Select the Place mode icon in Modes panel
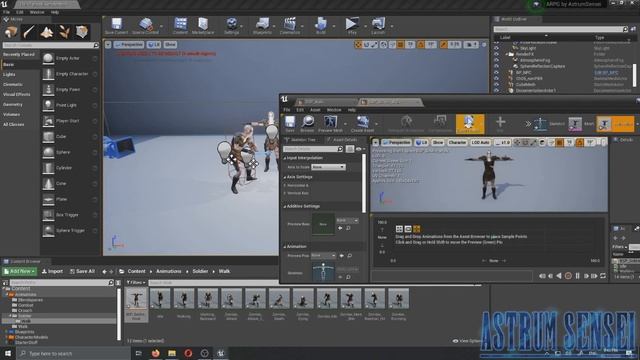 [11, 32]
